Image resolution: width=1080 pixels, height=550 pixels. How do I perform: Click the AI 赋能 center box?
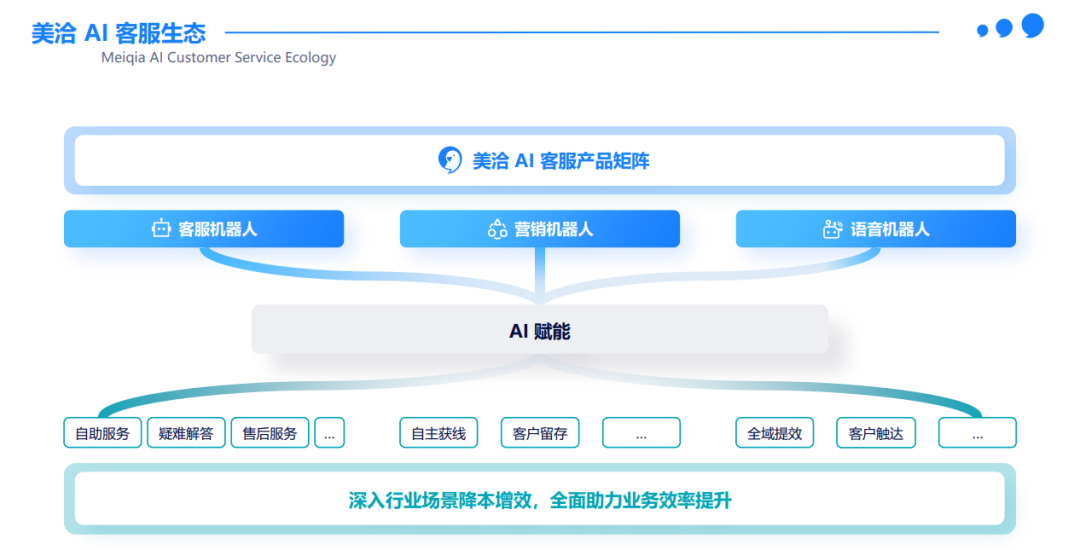pos(540,330)
